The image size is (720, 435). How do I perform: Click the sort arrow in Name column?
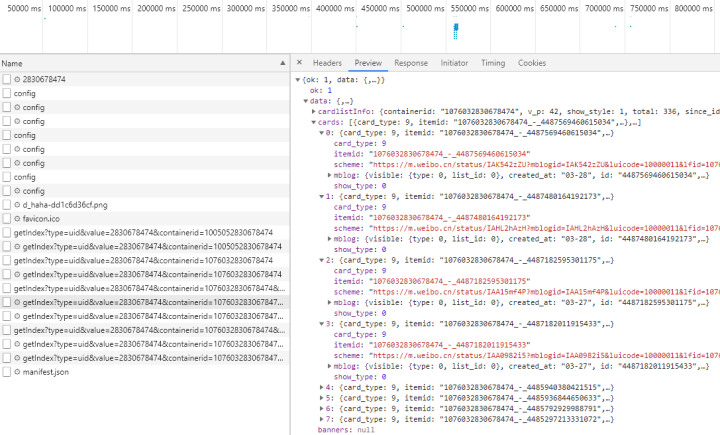(x=282, y=63)
